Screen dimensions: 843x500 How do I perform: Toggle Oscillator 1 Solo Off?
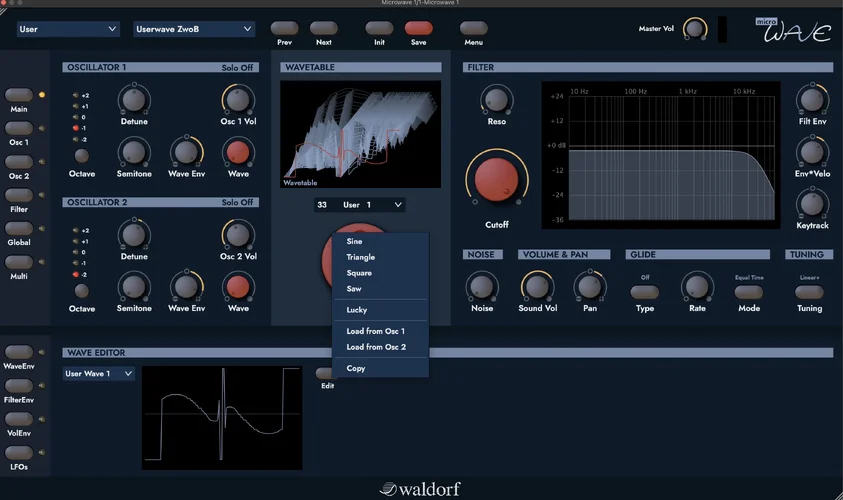(x=237, y=68)
